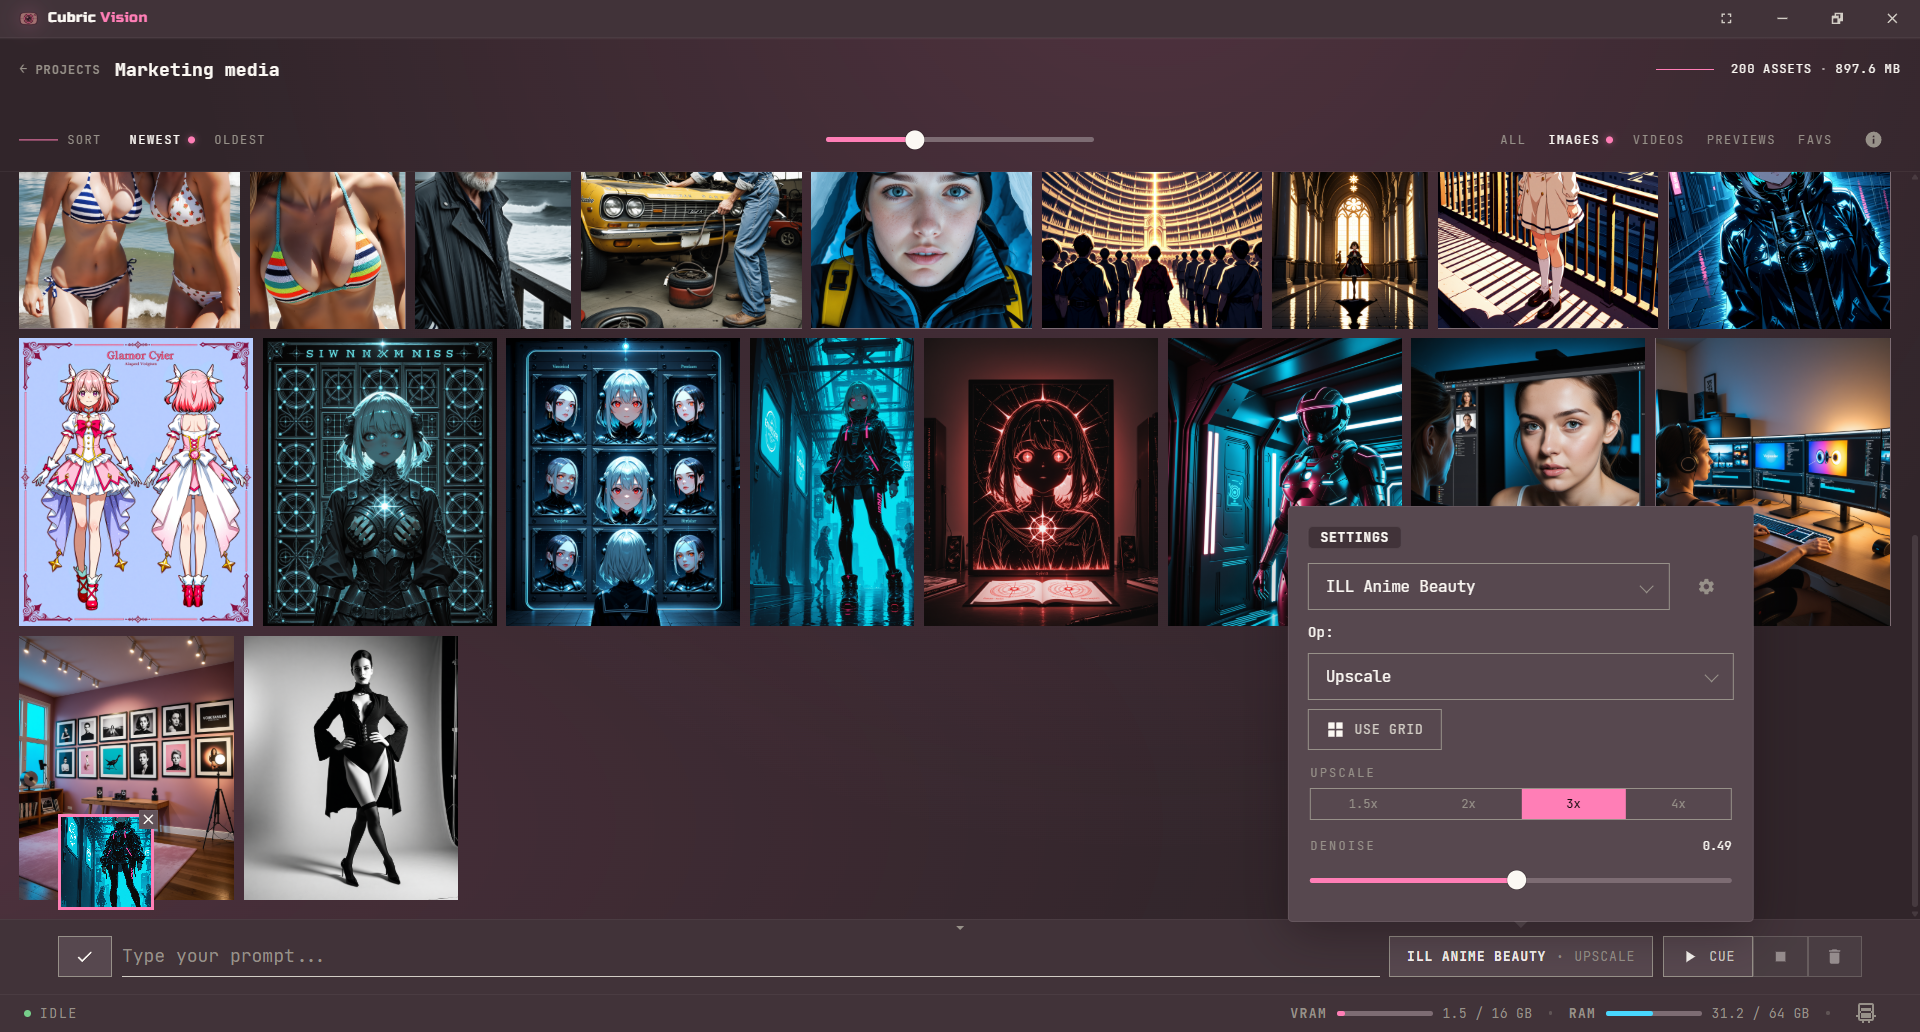This screenshot has width=1920, height=1032.
Task: Open the cyan neon street figure thumbnail
Action: [832, 482]
